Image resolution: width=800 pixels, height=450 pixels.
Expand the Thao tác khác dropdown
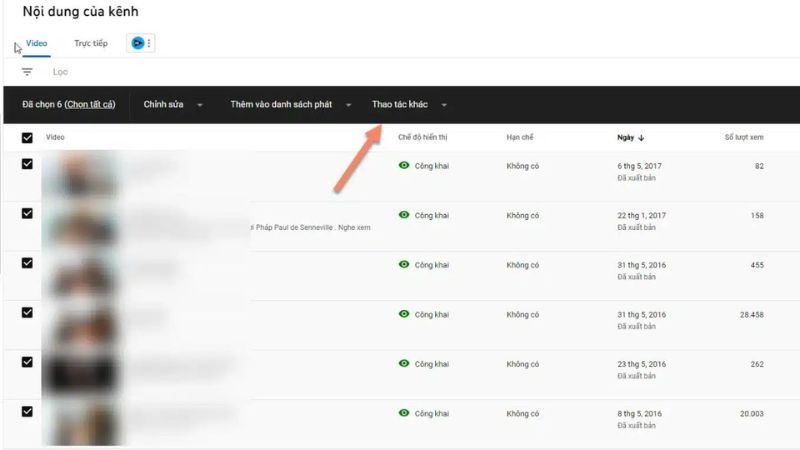coord(409,105)
